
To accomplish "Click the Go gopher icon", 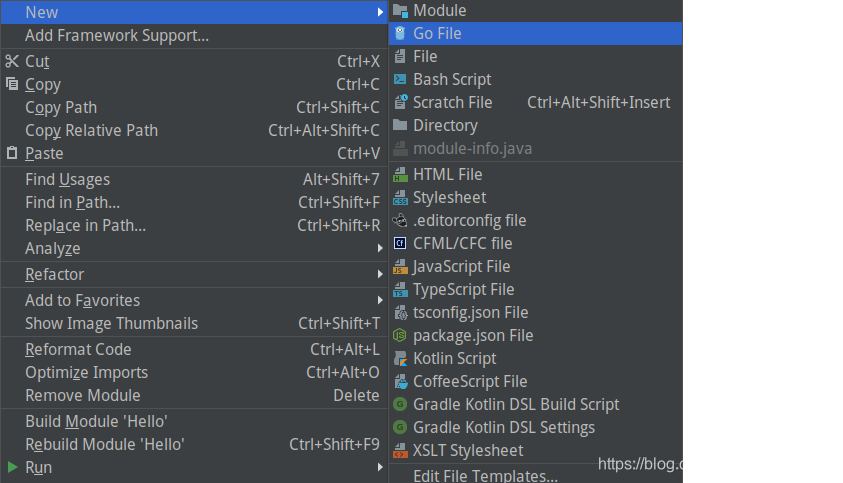I will (400, 33).
